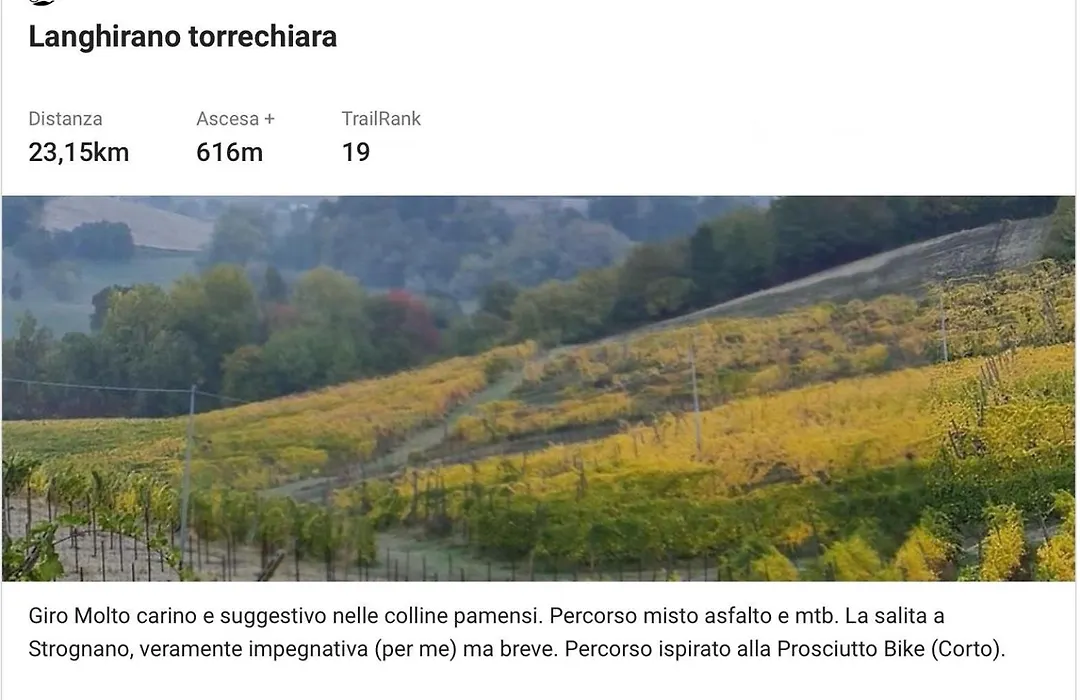Click the TrailRank score 19
The height and width of the screenshot is (700, 1080).
[x=356, y=152]
